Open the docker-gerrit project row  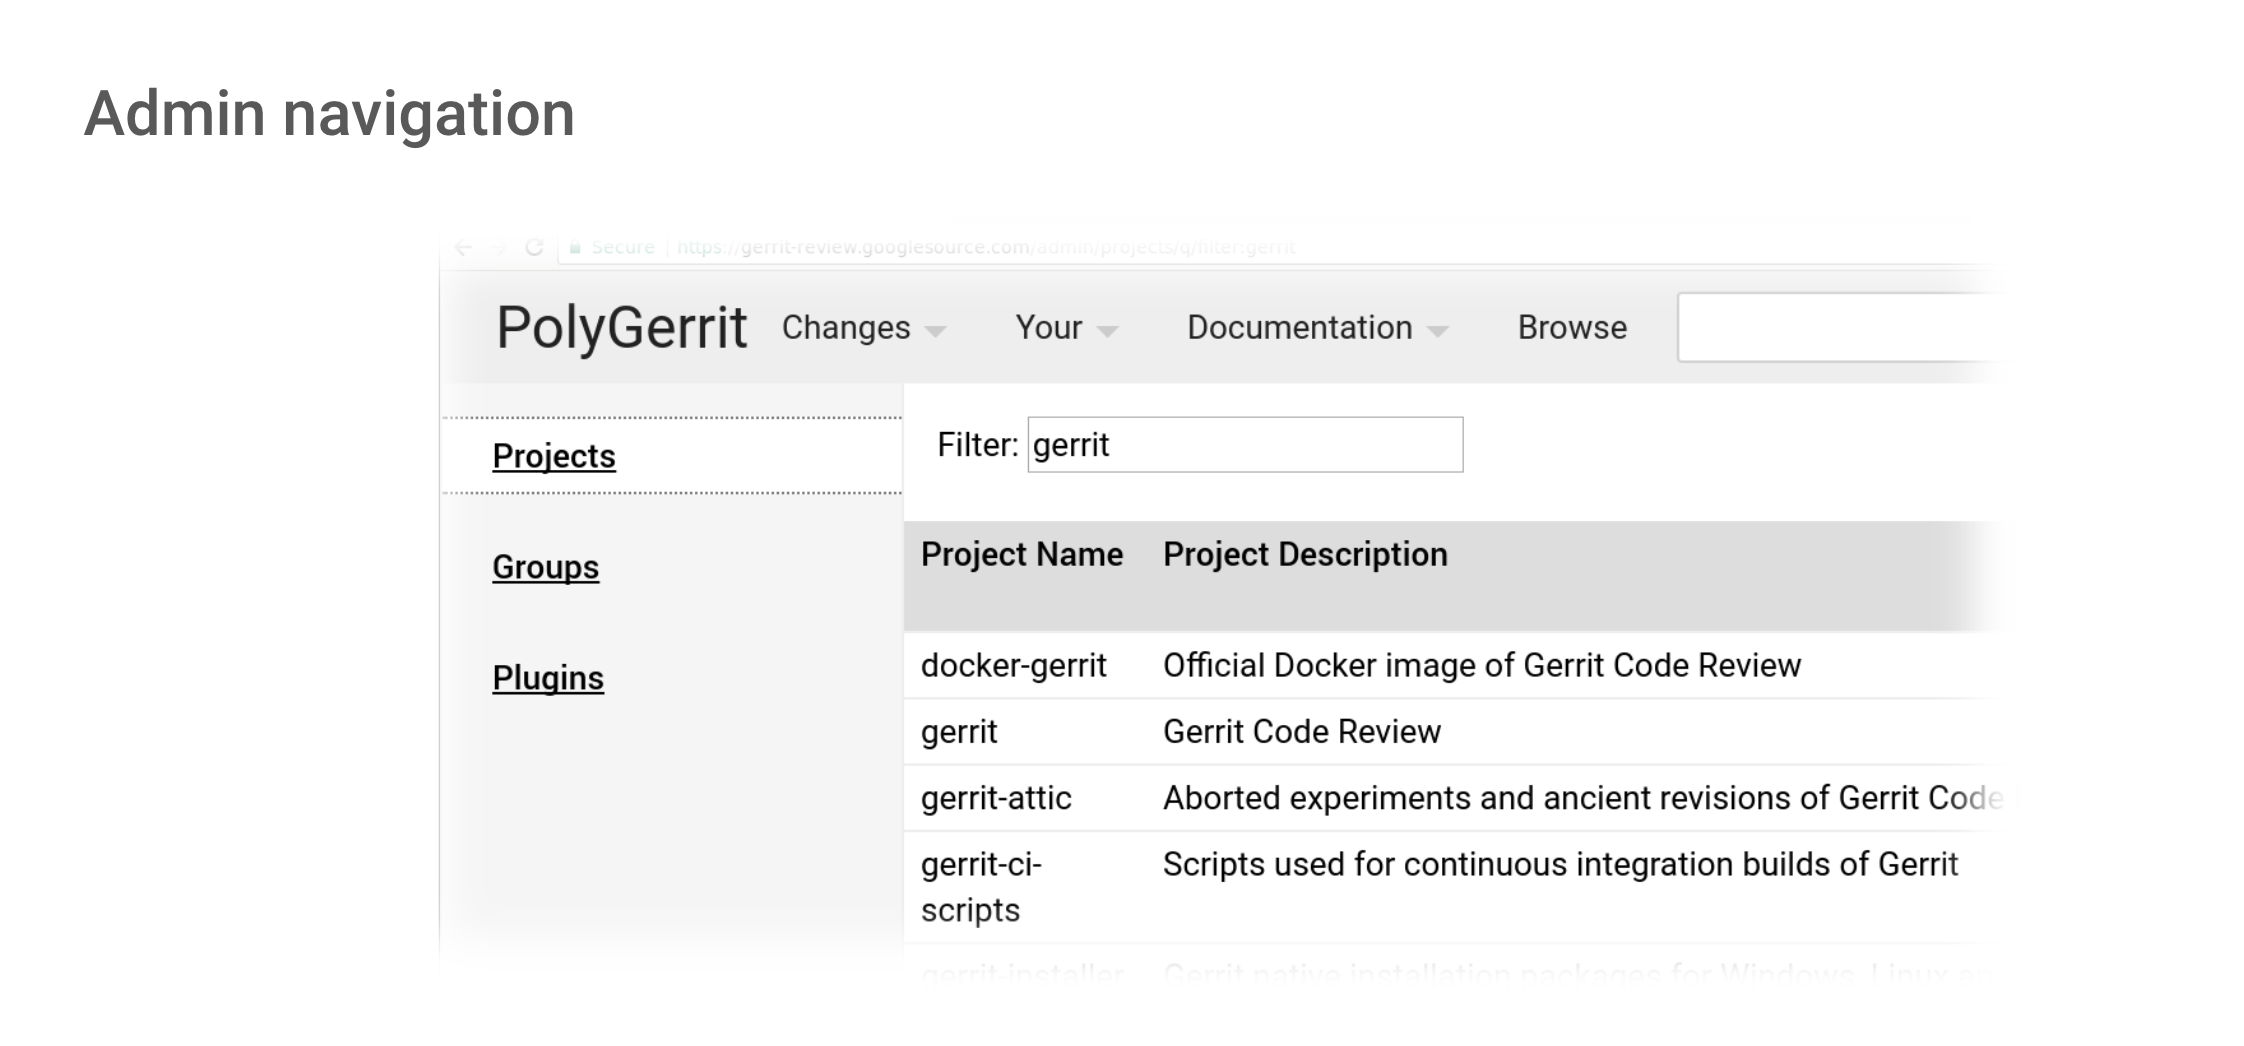[x=1013, y=666]
